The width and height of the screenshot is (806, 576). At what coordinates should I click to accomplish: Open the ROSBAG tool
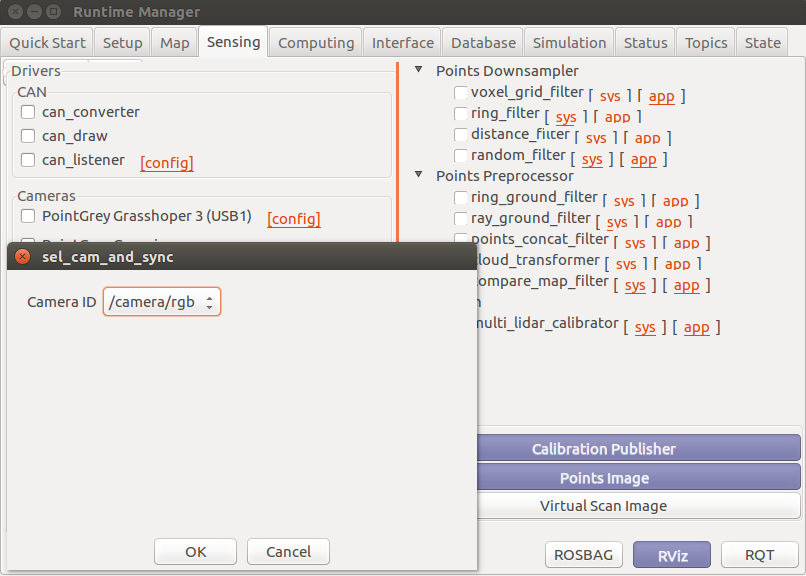tap(583, 555)
